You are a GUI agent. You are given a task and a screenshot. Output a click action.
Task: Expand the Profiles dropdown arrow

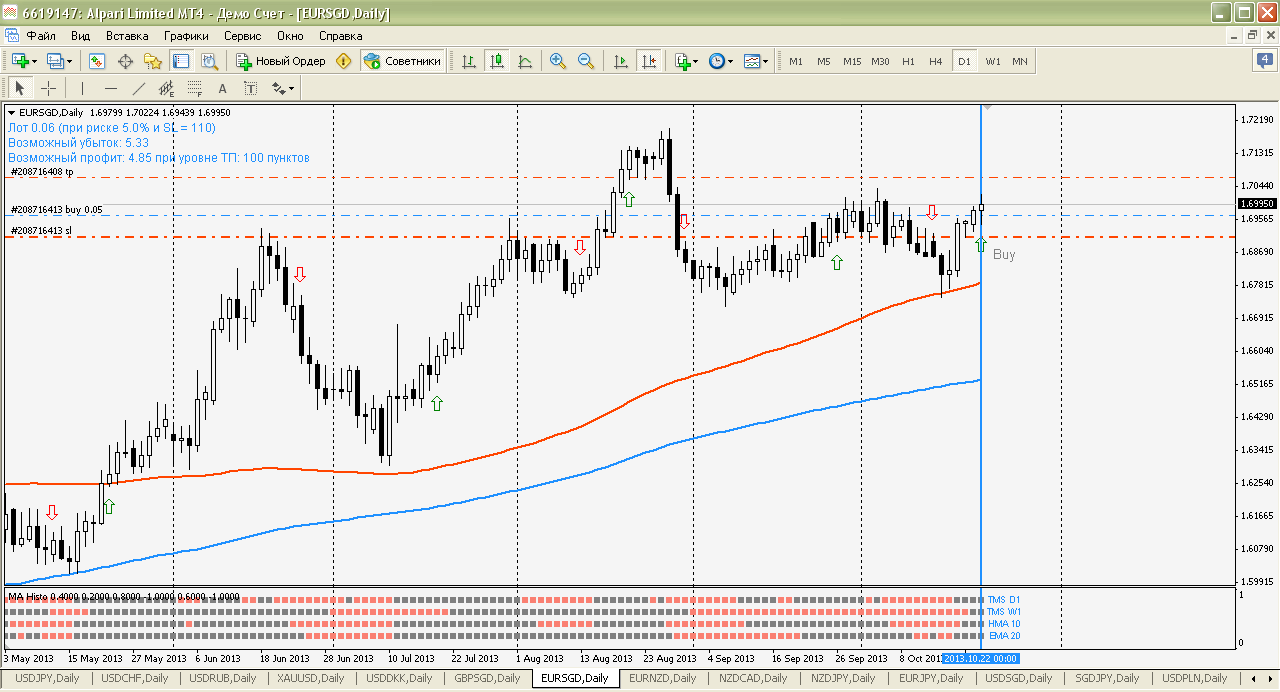(69, 61)
